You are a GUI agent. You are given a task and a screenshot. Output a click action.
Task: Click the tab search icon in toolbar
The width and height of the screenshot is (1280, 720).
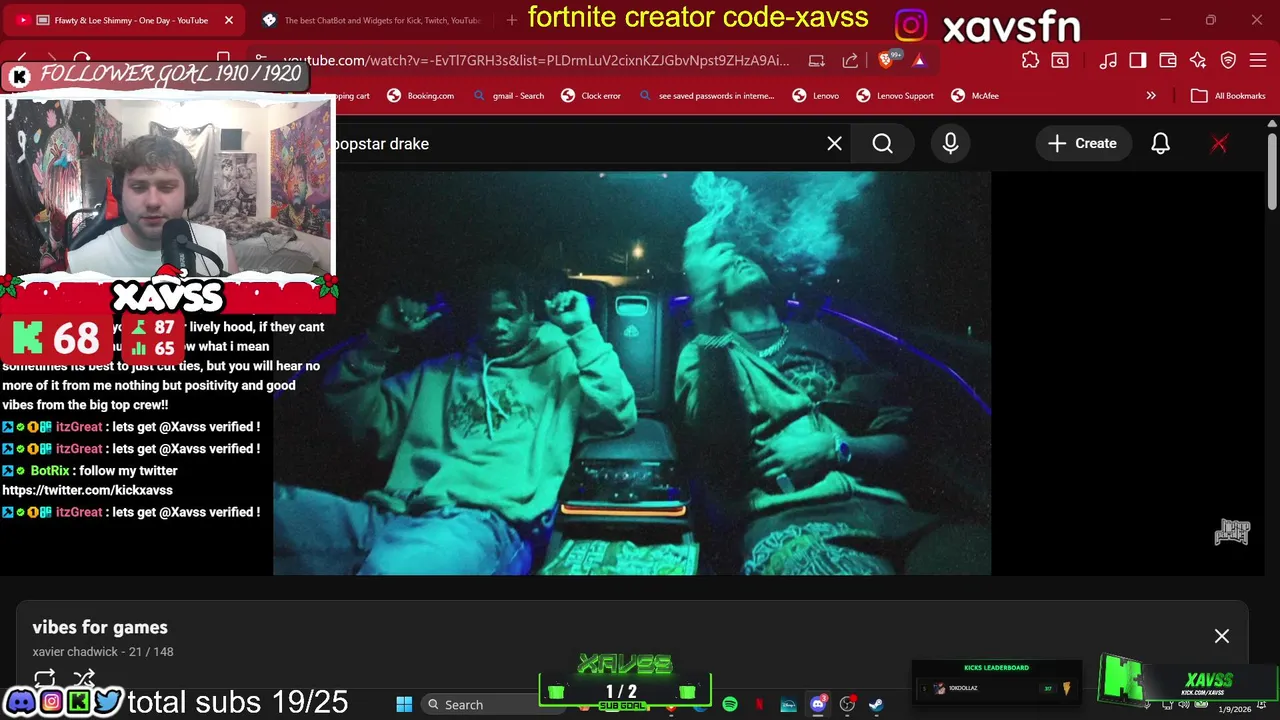pyautogui.click(x=1060, y=61)
